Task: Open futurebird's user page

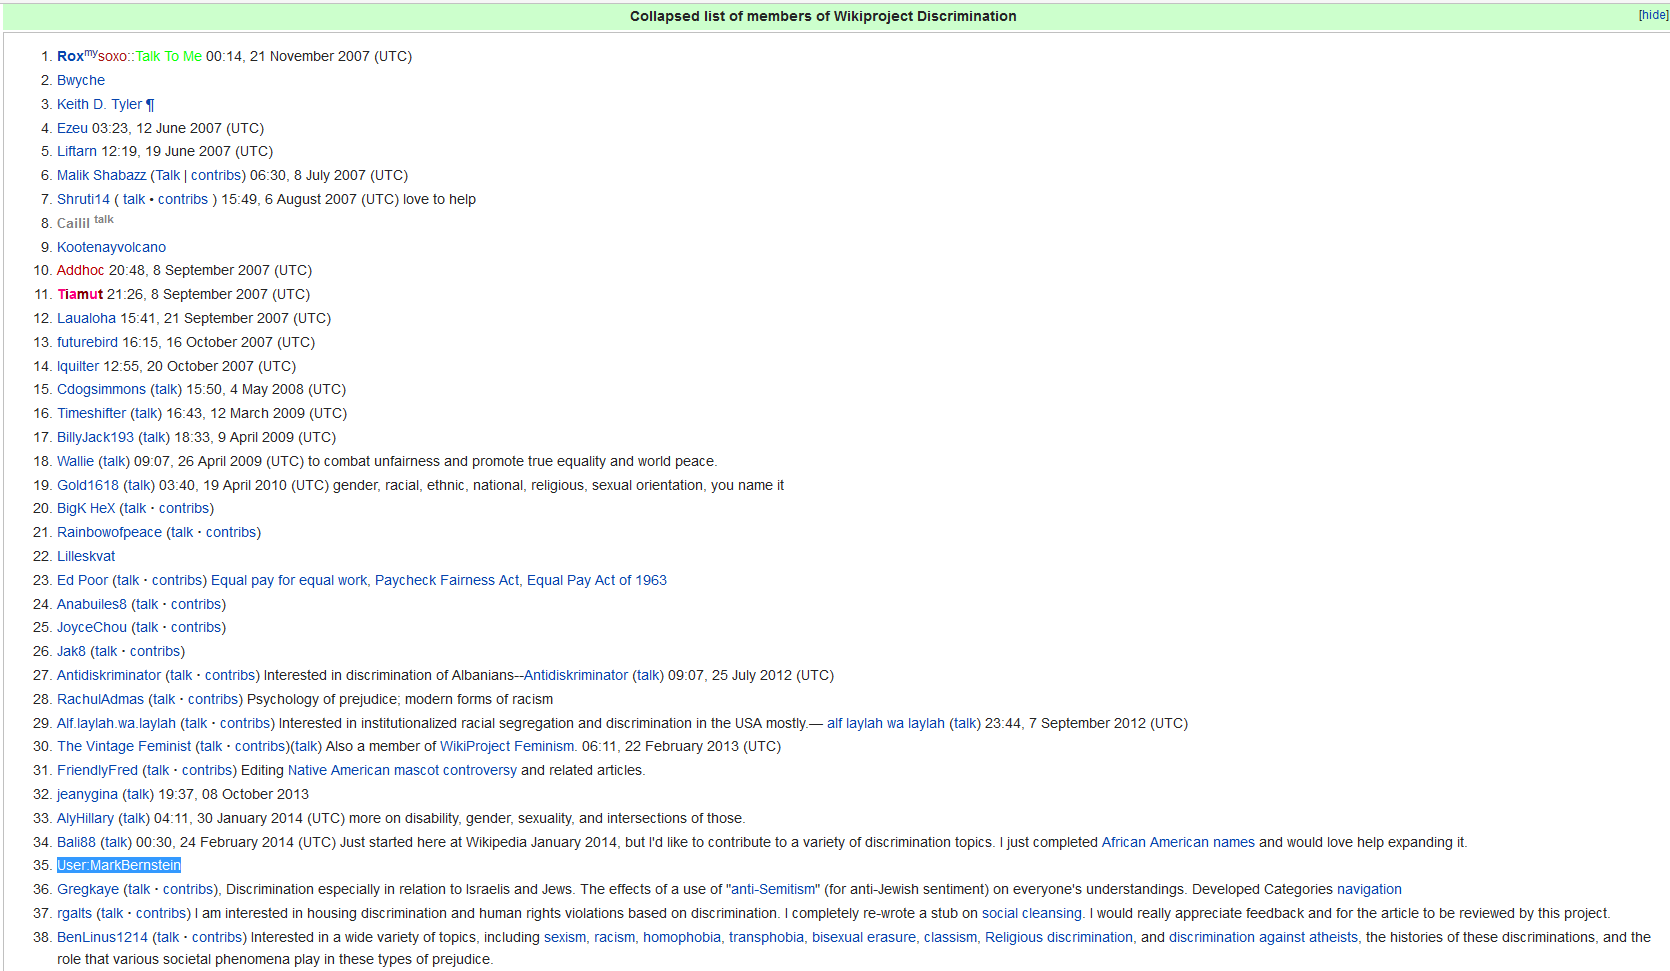Action: pyautogui.click(x=87, y=342)
